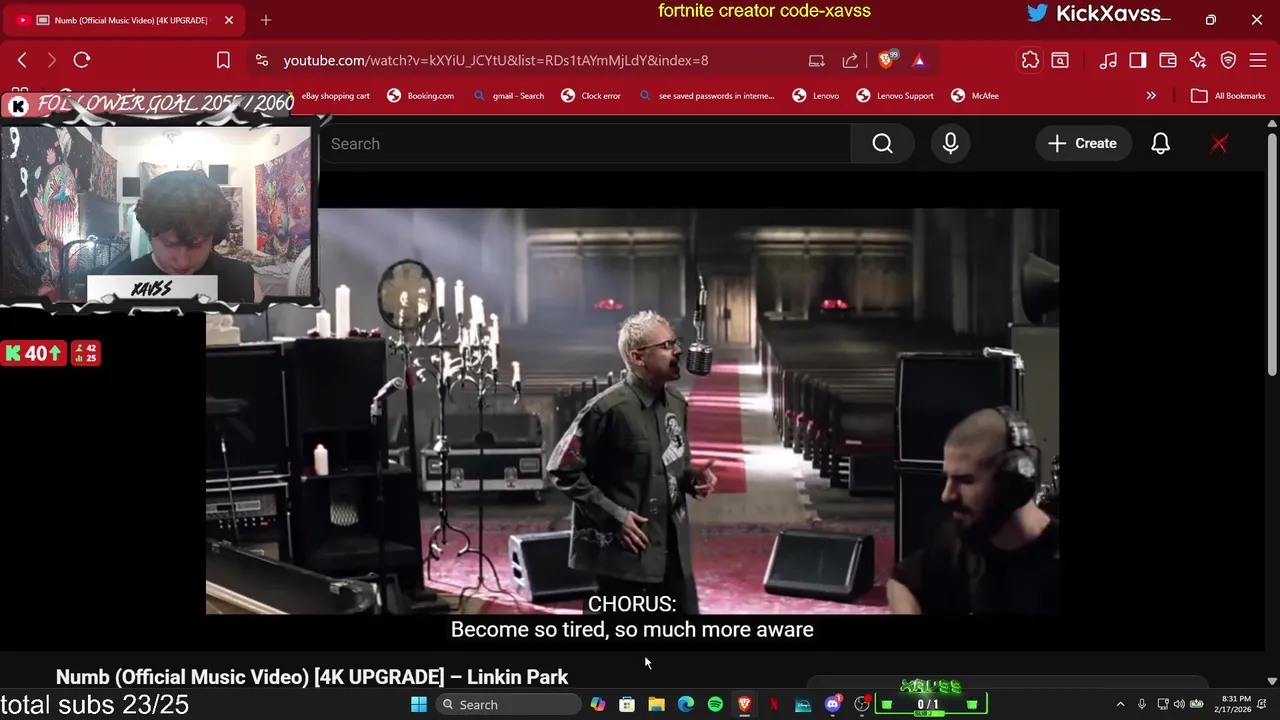The image size is (1280, 720).
Task: Click the install app icon in address bar
Action: (817, 60)
